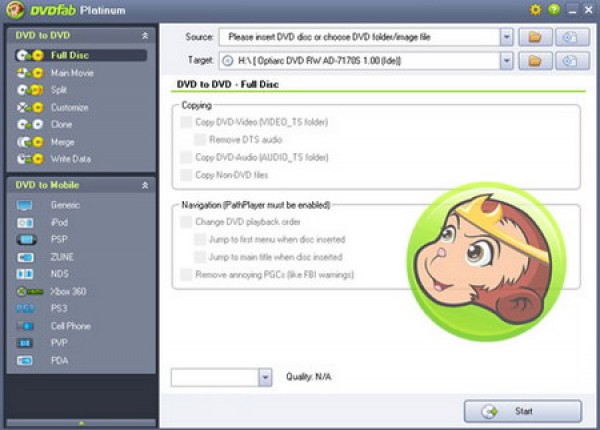Viewport: 600px width, 430px height.
Task: Select the iPod device icon
Action: point(25,223)
